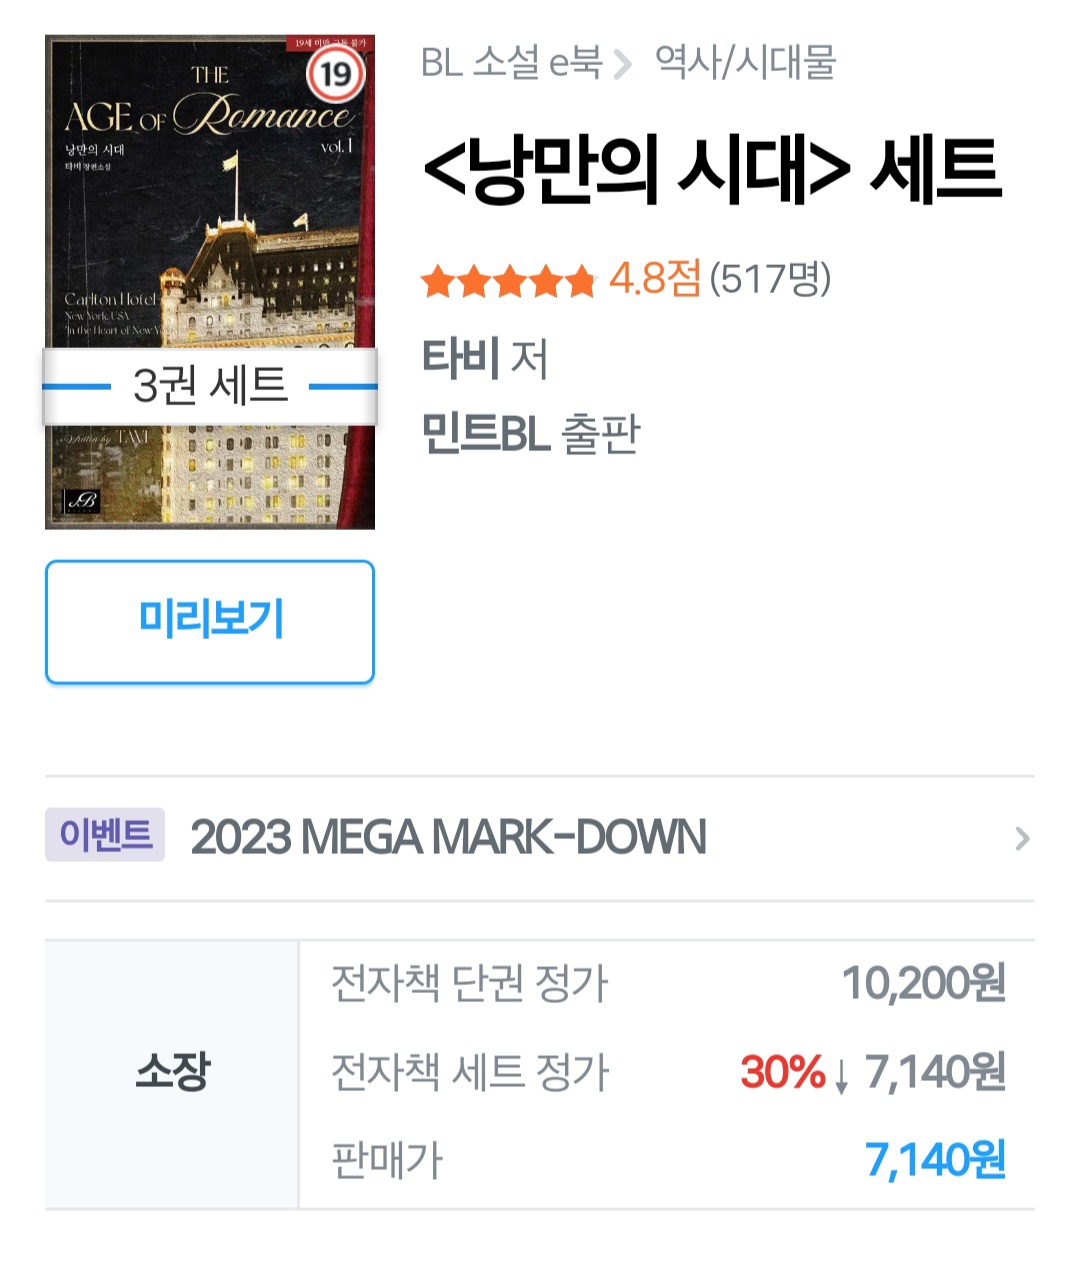Open author 타비's page

tap(461, 357)
